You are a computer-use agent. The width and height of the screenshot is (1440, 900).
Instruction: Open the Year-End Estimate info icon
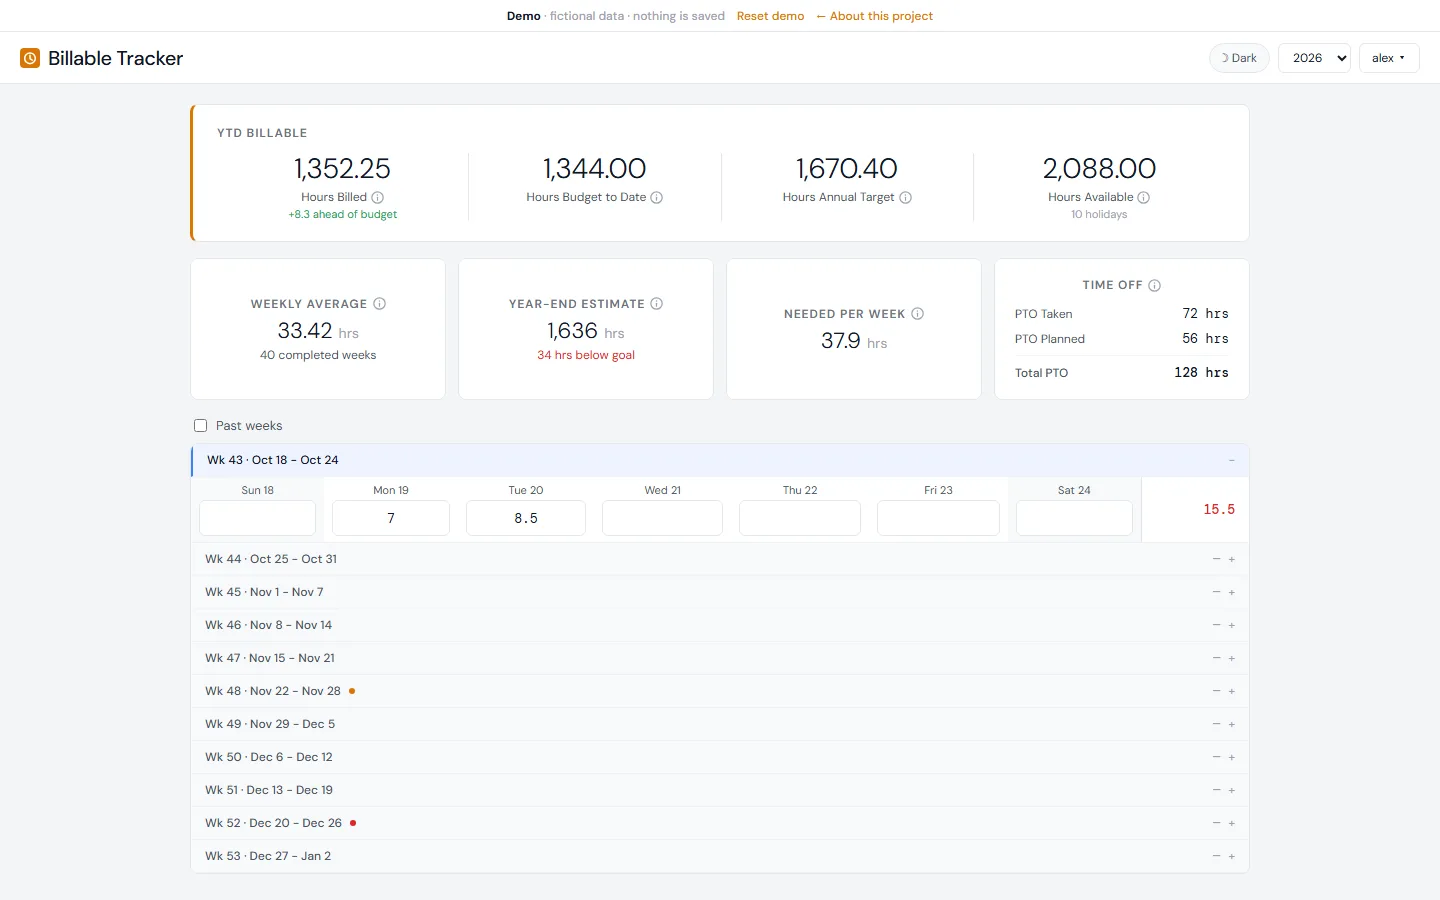coord(657,304)
